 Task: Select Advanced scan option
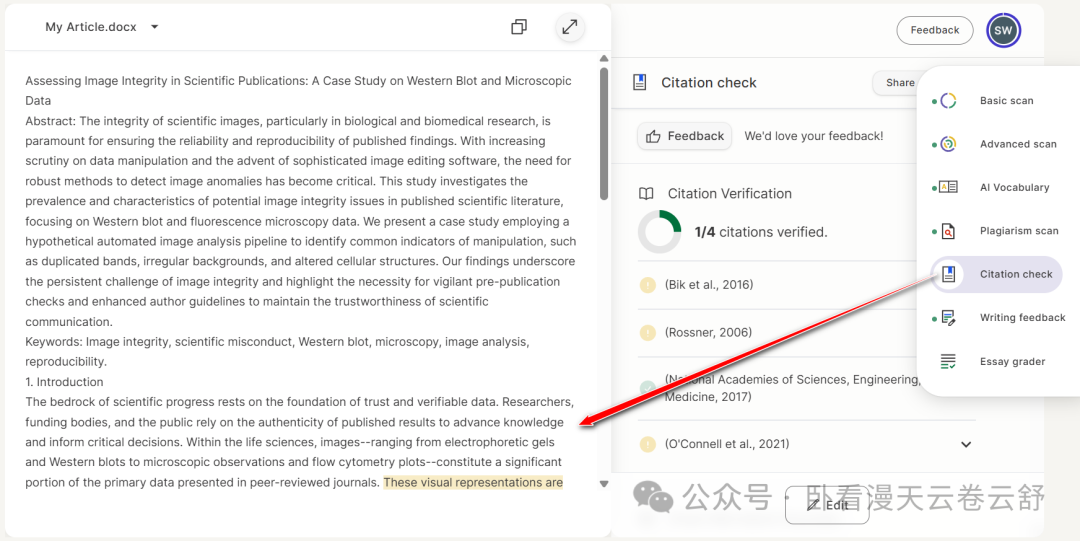point(1017,144)
